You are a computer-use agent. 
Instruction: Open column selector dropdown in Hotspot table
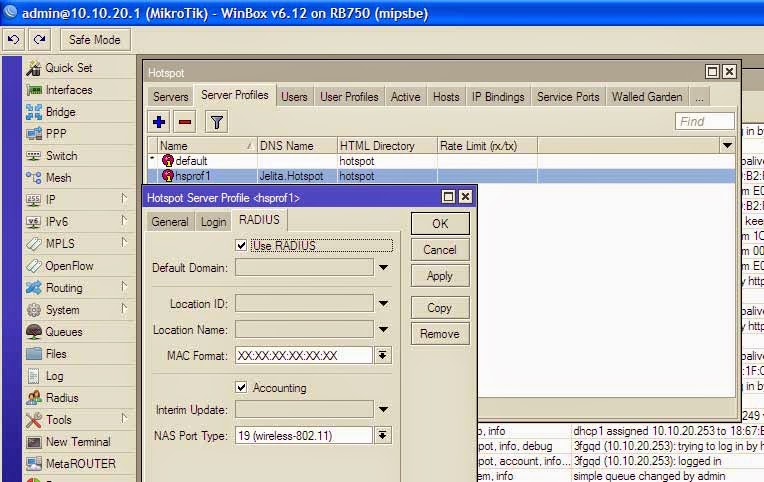point(727,145)
